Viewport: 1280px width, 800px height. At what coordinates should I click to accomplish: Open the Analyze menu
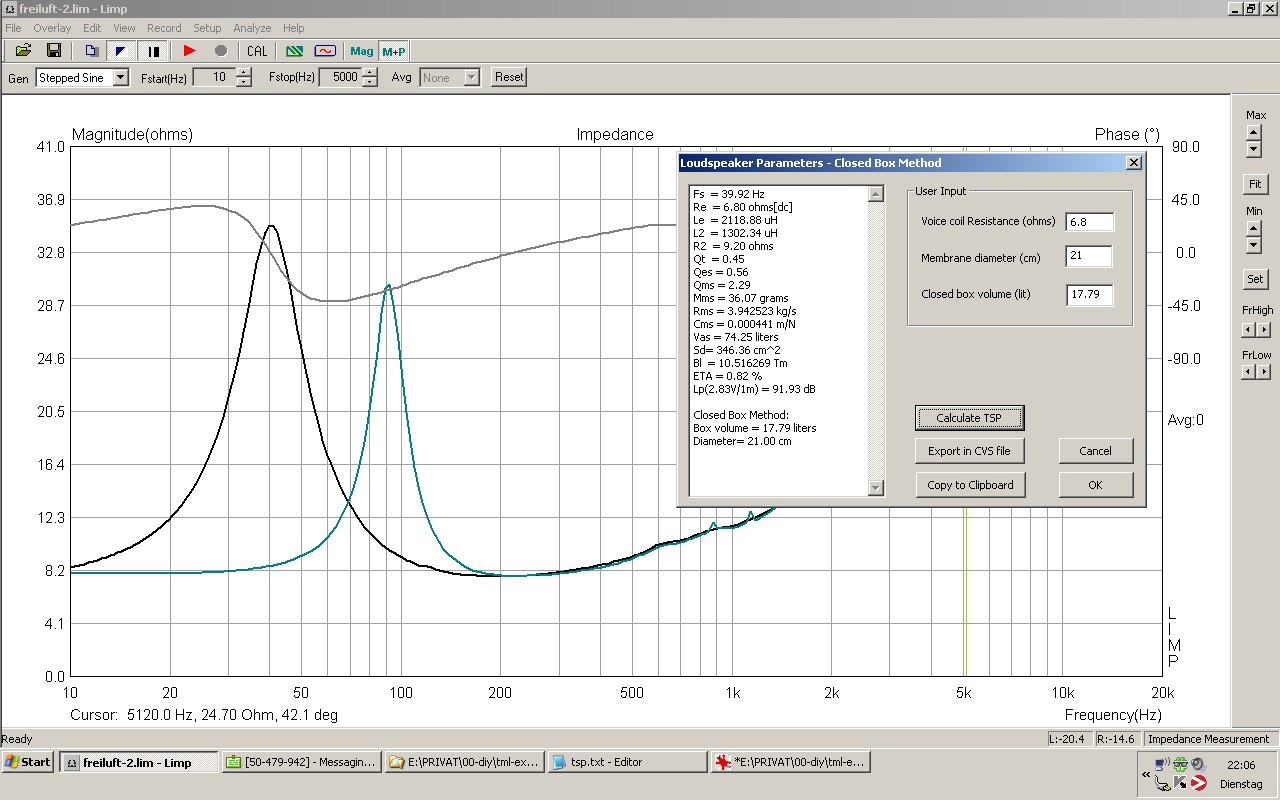pos(252,28)
